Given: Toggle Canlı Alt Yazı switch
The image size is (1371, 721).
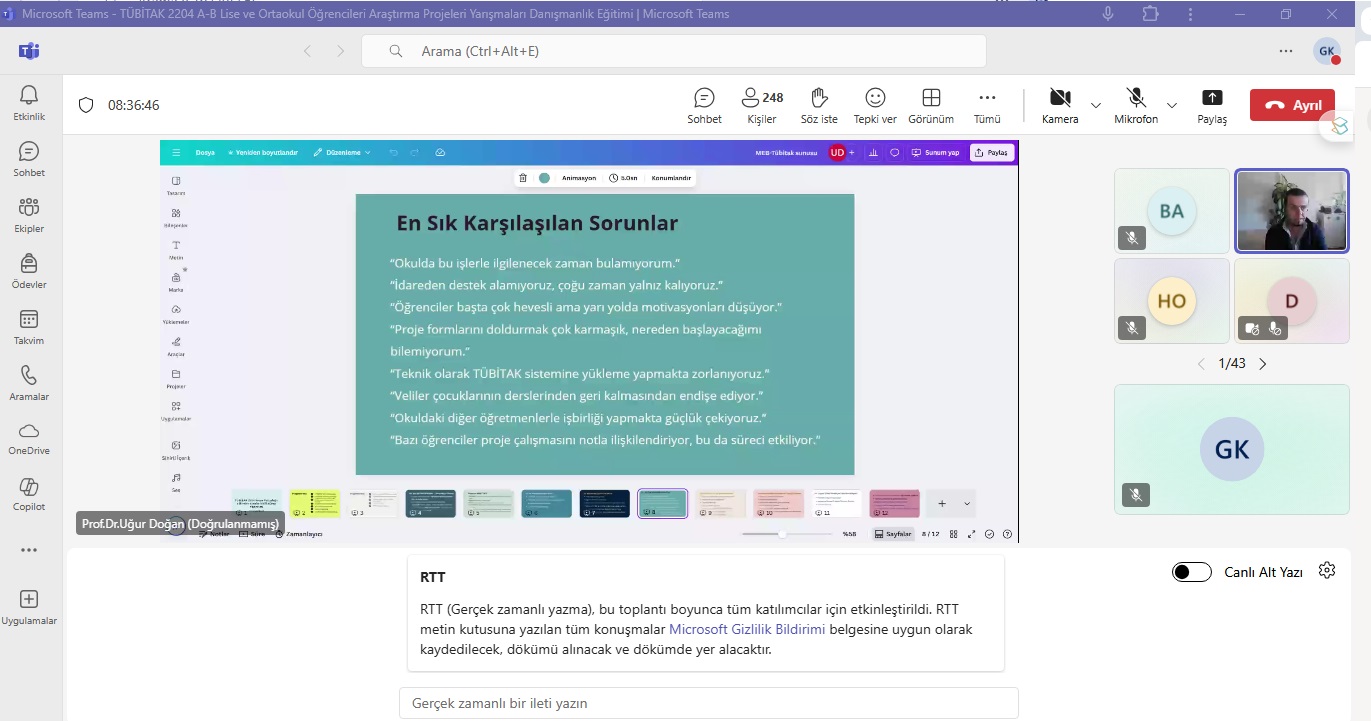Looking at the screenshot, I should coord(1191,572).
